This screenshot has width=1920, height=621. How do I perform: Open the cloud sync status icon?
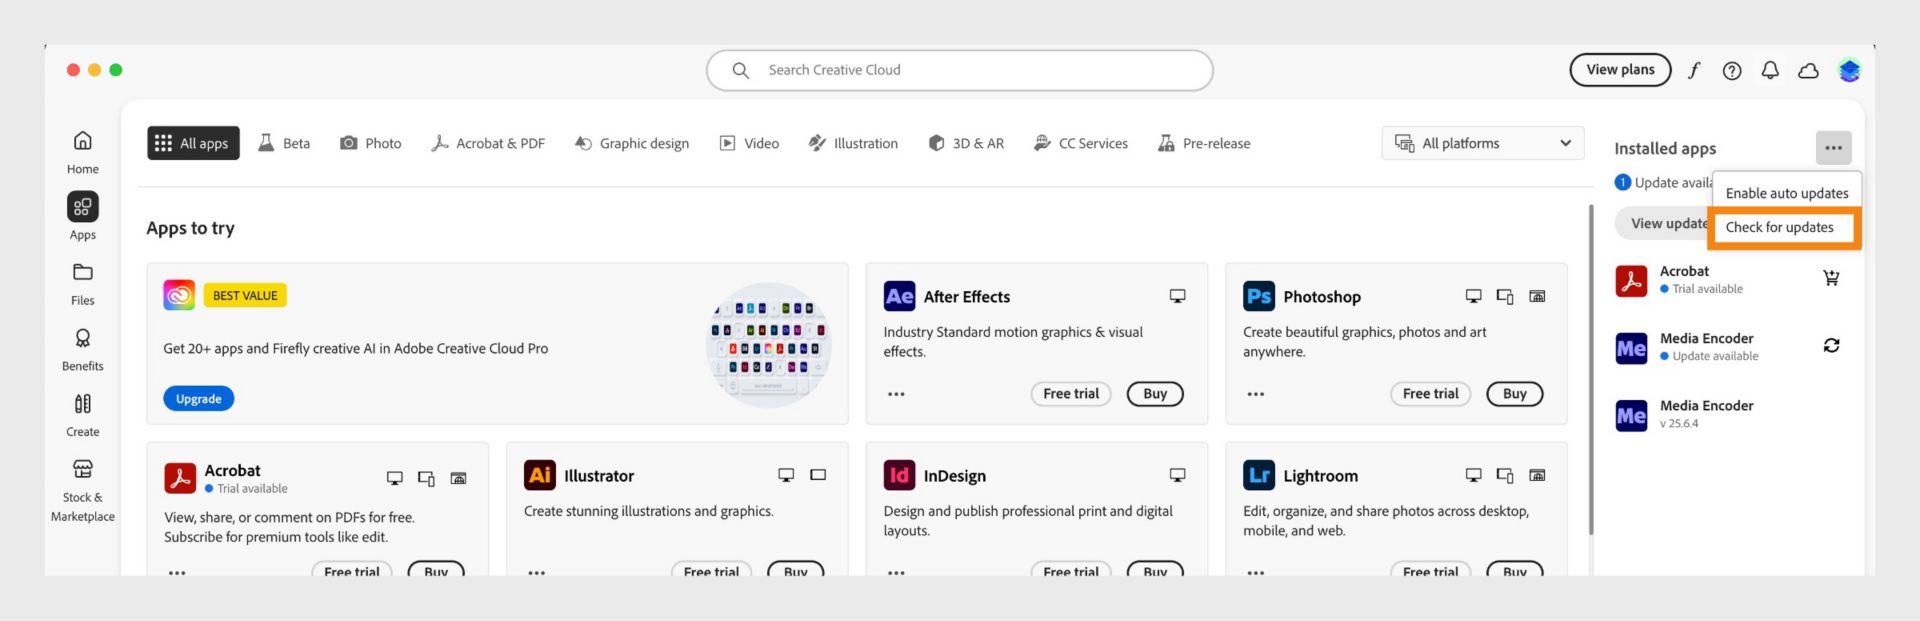click(x=1808, y=70)
